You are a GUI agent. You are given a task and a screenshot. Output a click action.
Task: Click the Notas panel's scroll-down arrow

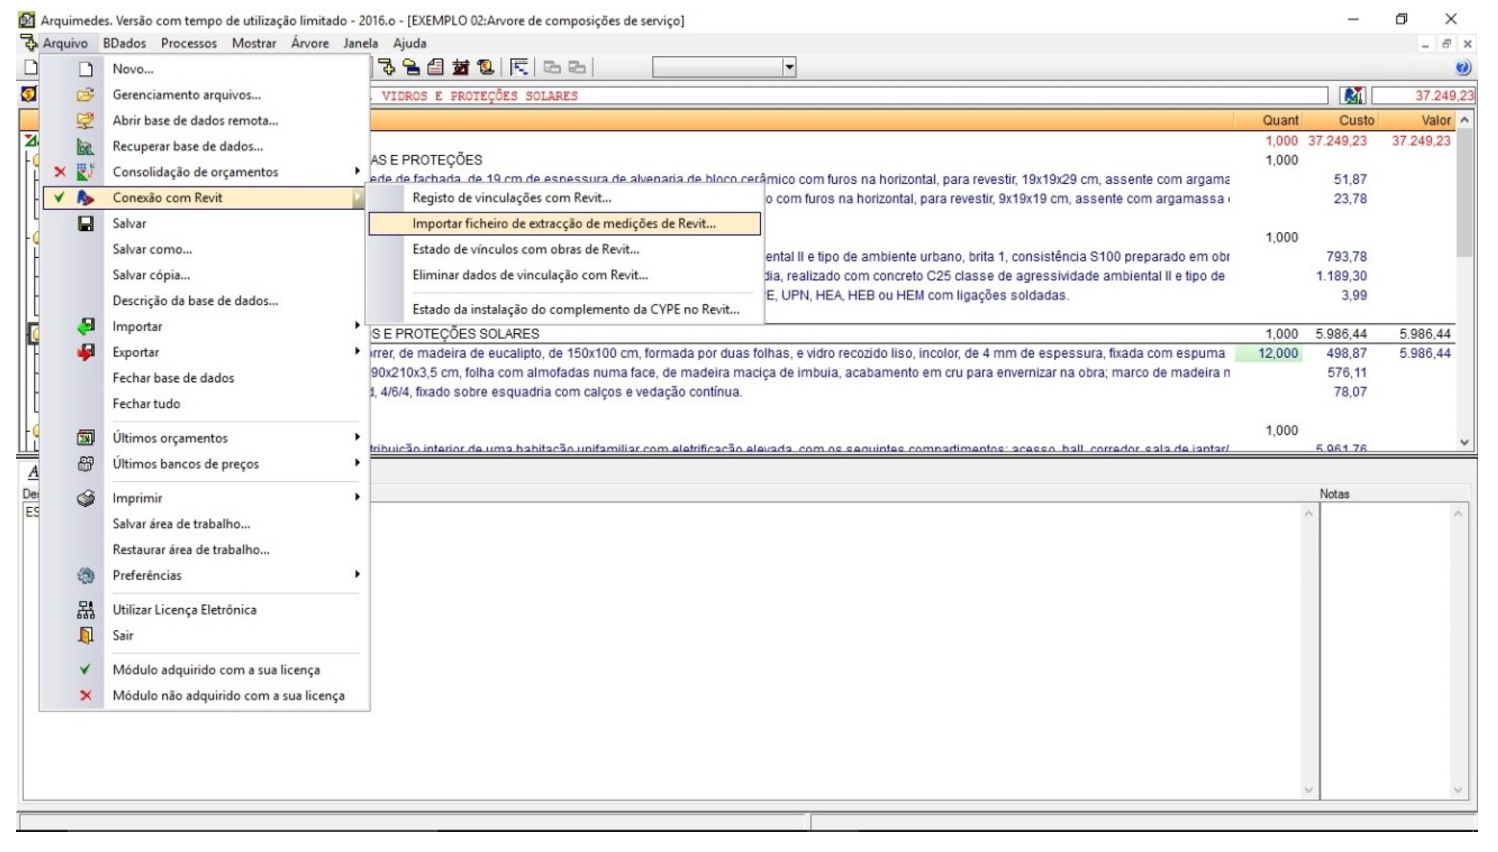[1458, 790]
